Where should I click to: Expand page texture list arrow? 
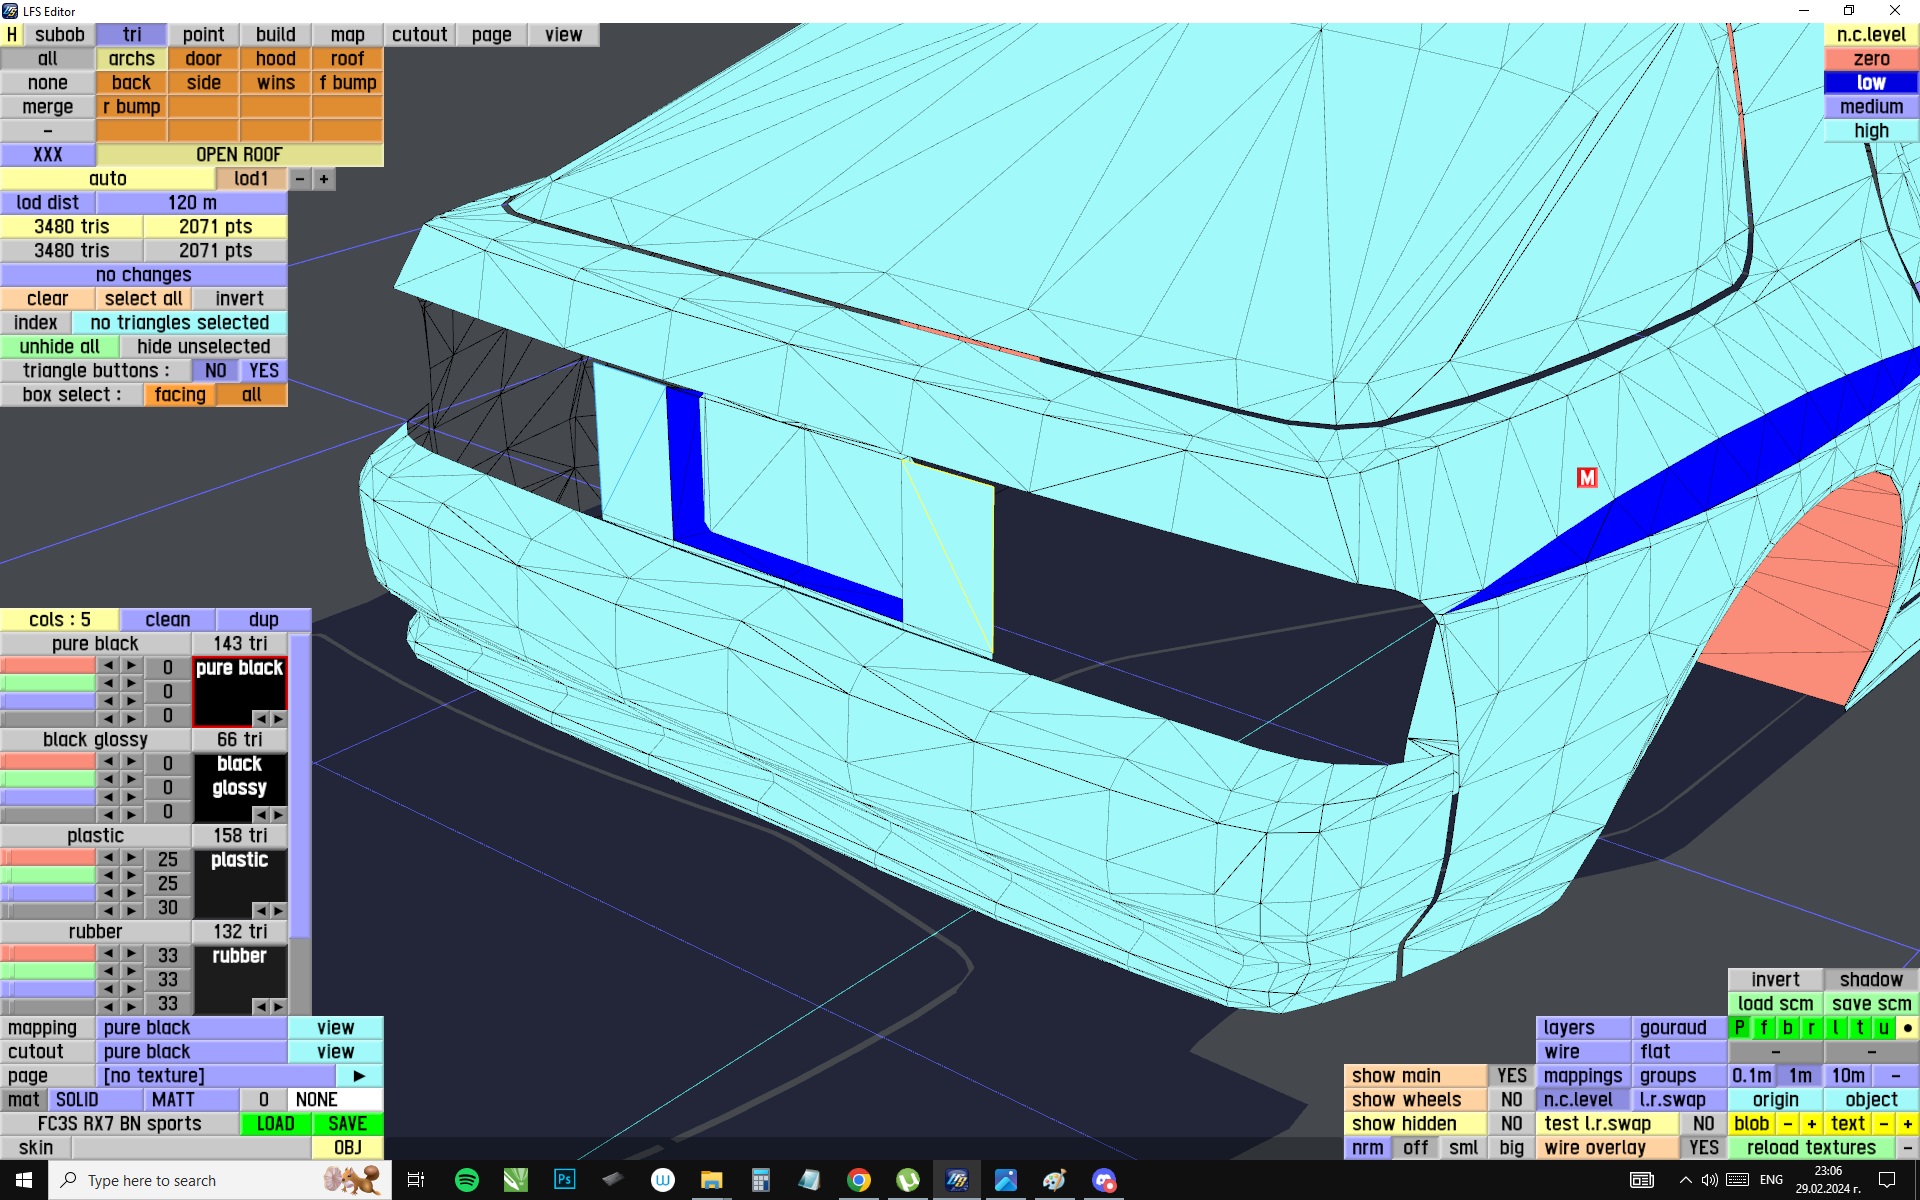(x=359, y=1076)
